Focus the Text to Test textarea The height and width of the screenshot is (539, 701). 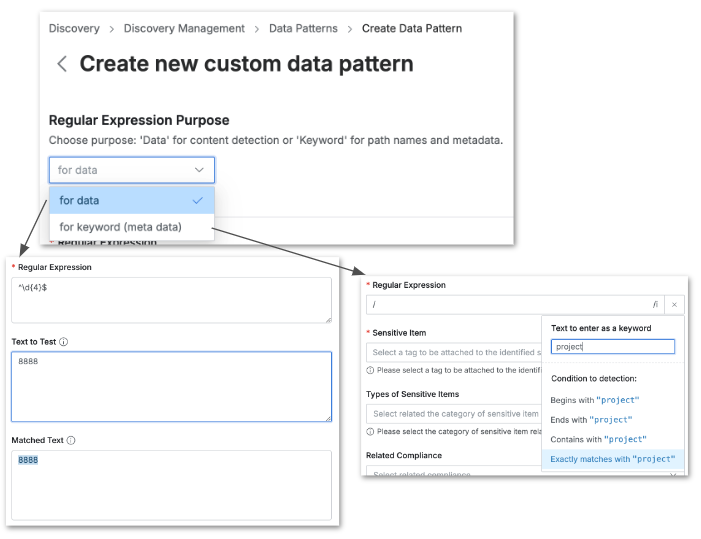[171, 386]
